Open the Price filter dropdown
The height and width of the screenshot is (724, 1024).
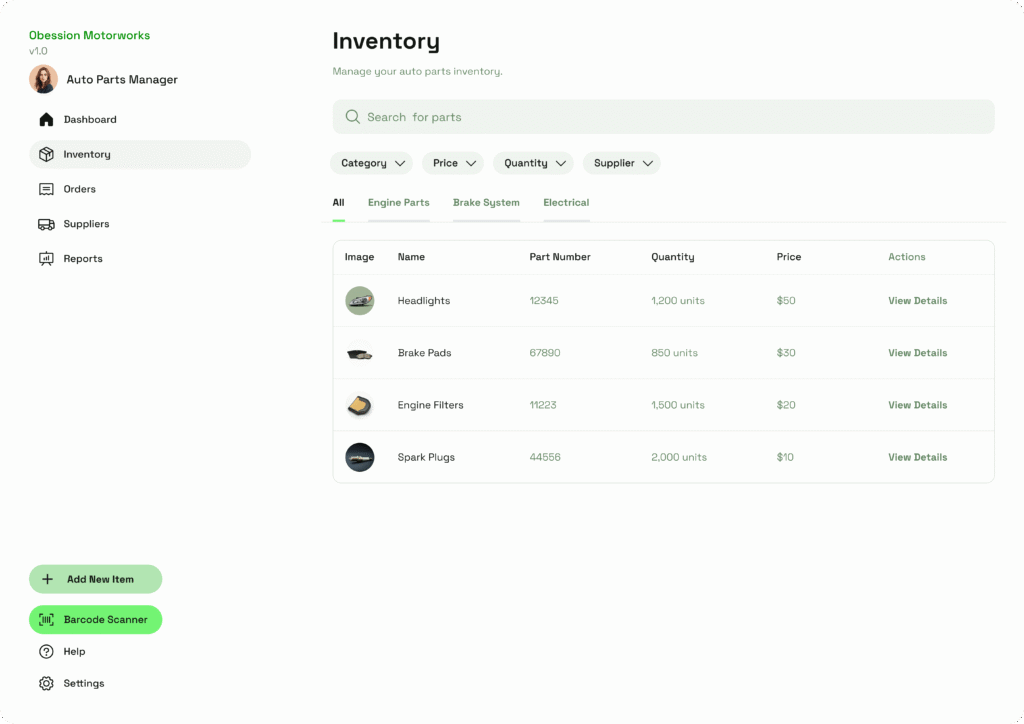pyautogui.click(x=453, y=163)
